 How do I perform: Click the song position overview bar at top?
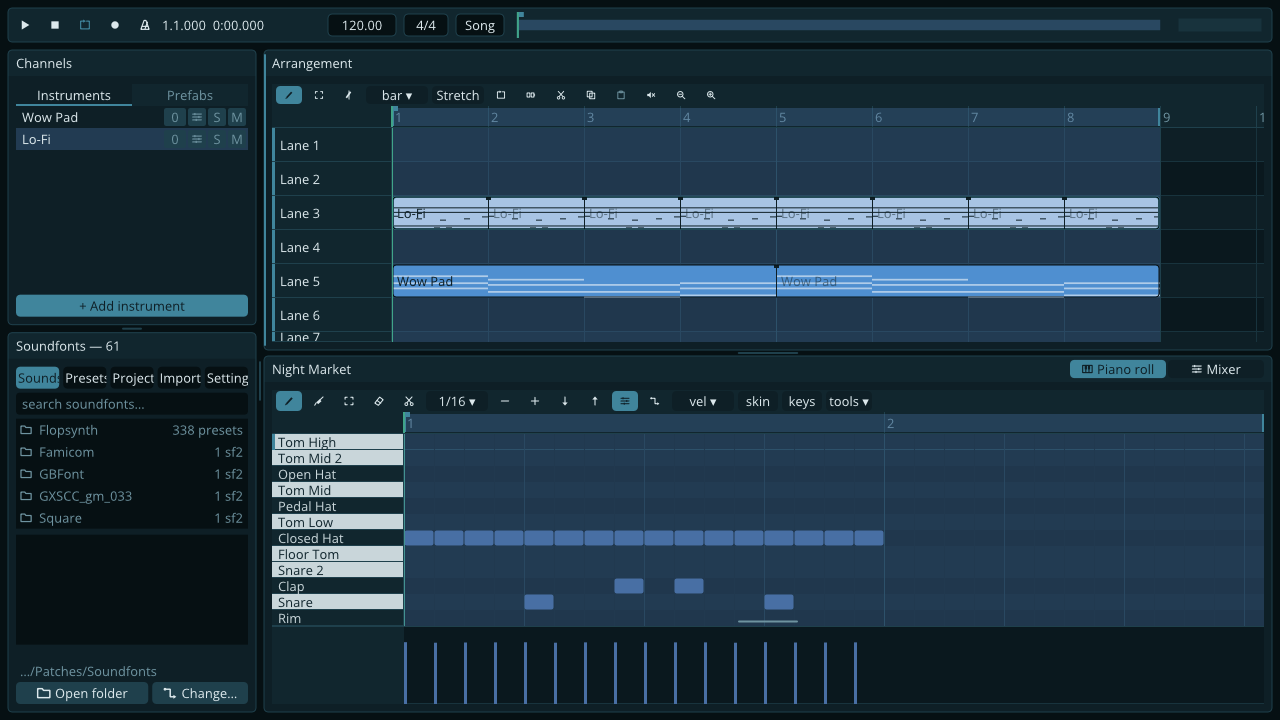[839, 25]
